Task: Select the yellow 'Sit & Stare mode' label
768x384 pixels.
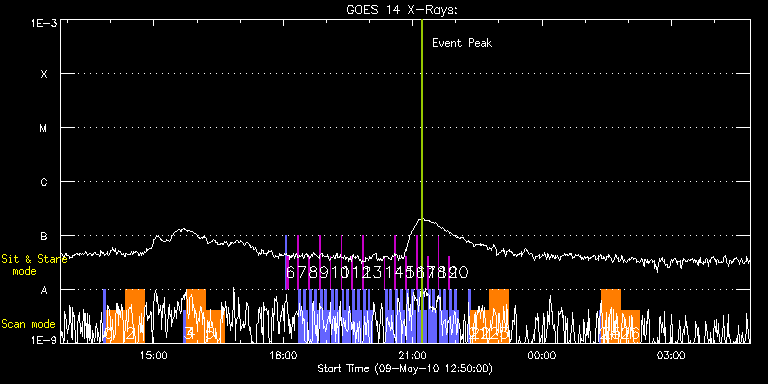Action: pos(34,264)
